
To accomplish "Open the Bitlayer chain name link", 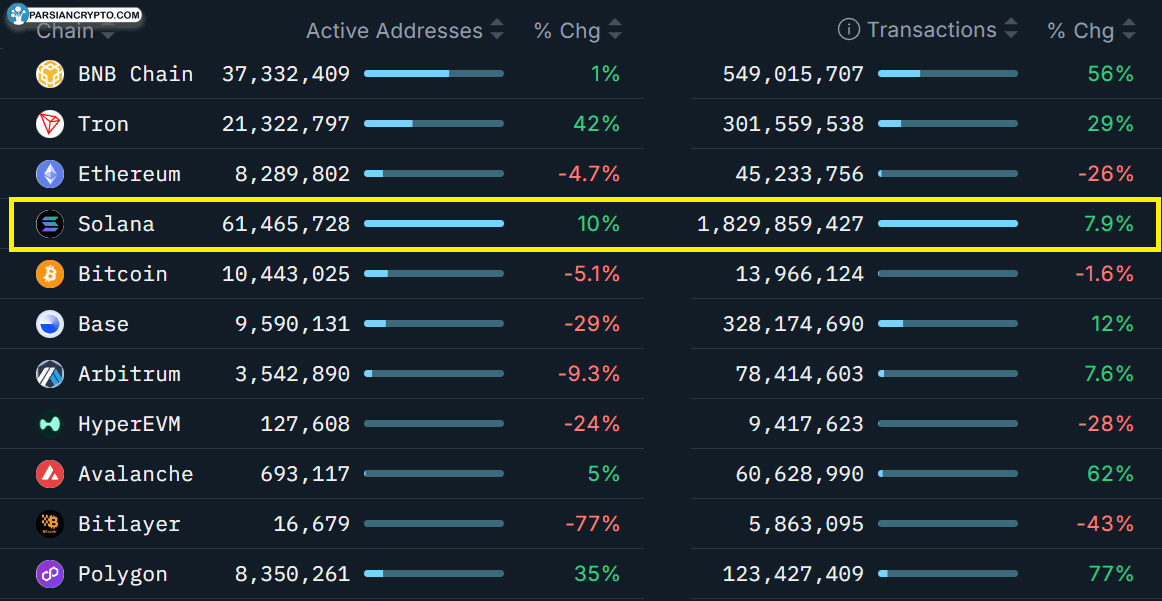I will pyautogui.click(x=129, y=524).
